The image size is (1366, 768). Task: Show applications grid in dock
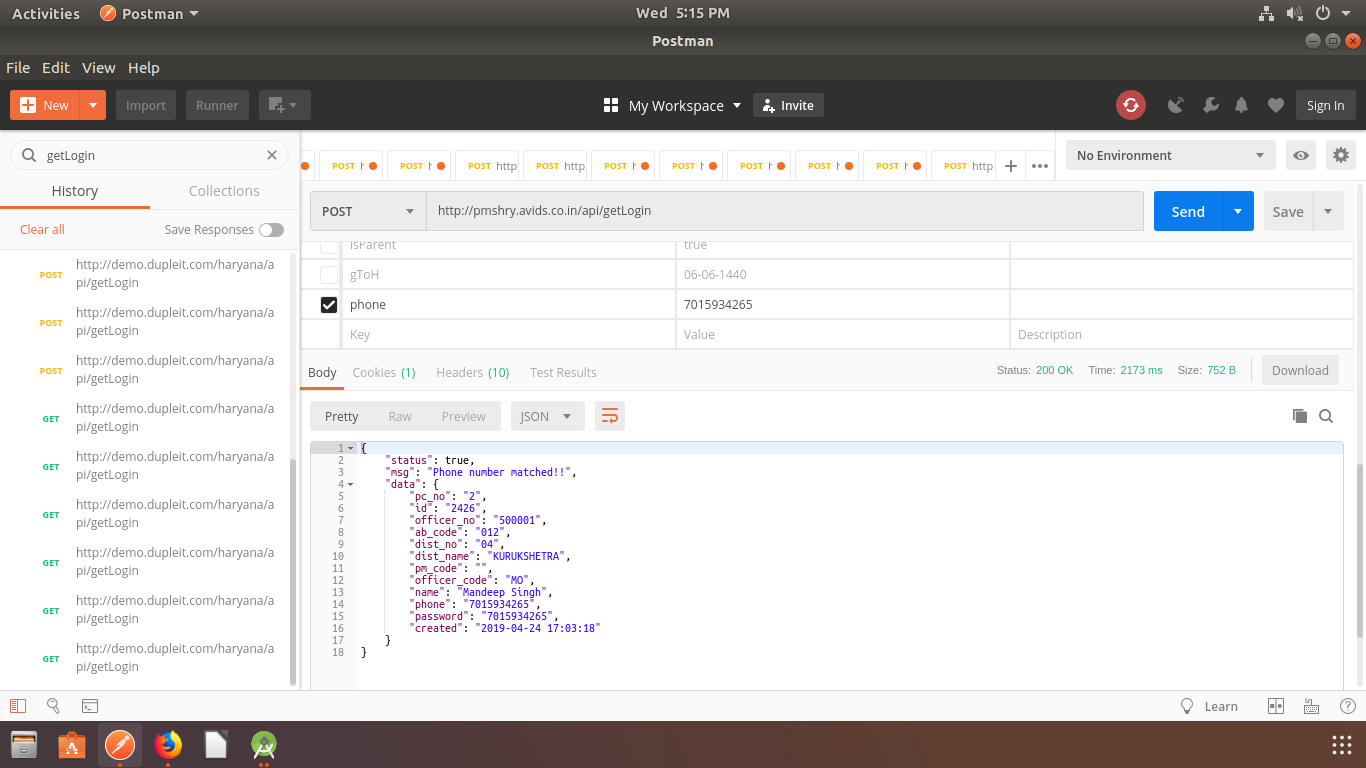(1342, 745)
